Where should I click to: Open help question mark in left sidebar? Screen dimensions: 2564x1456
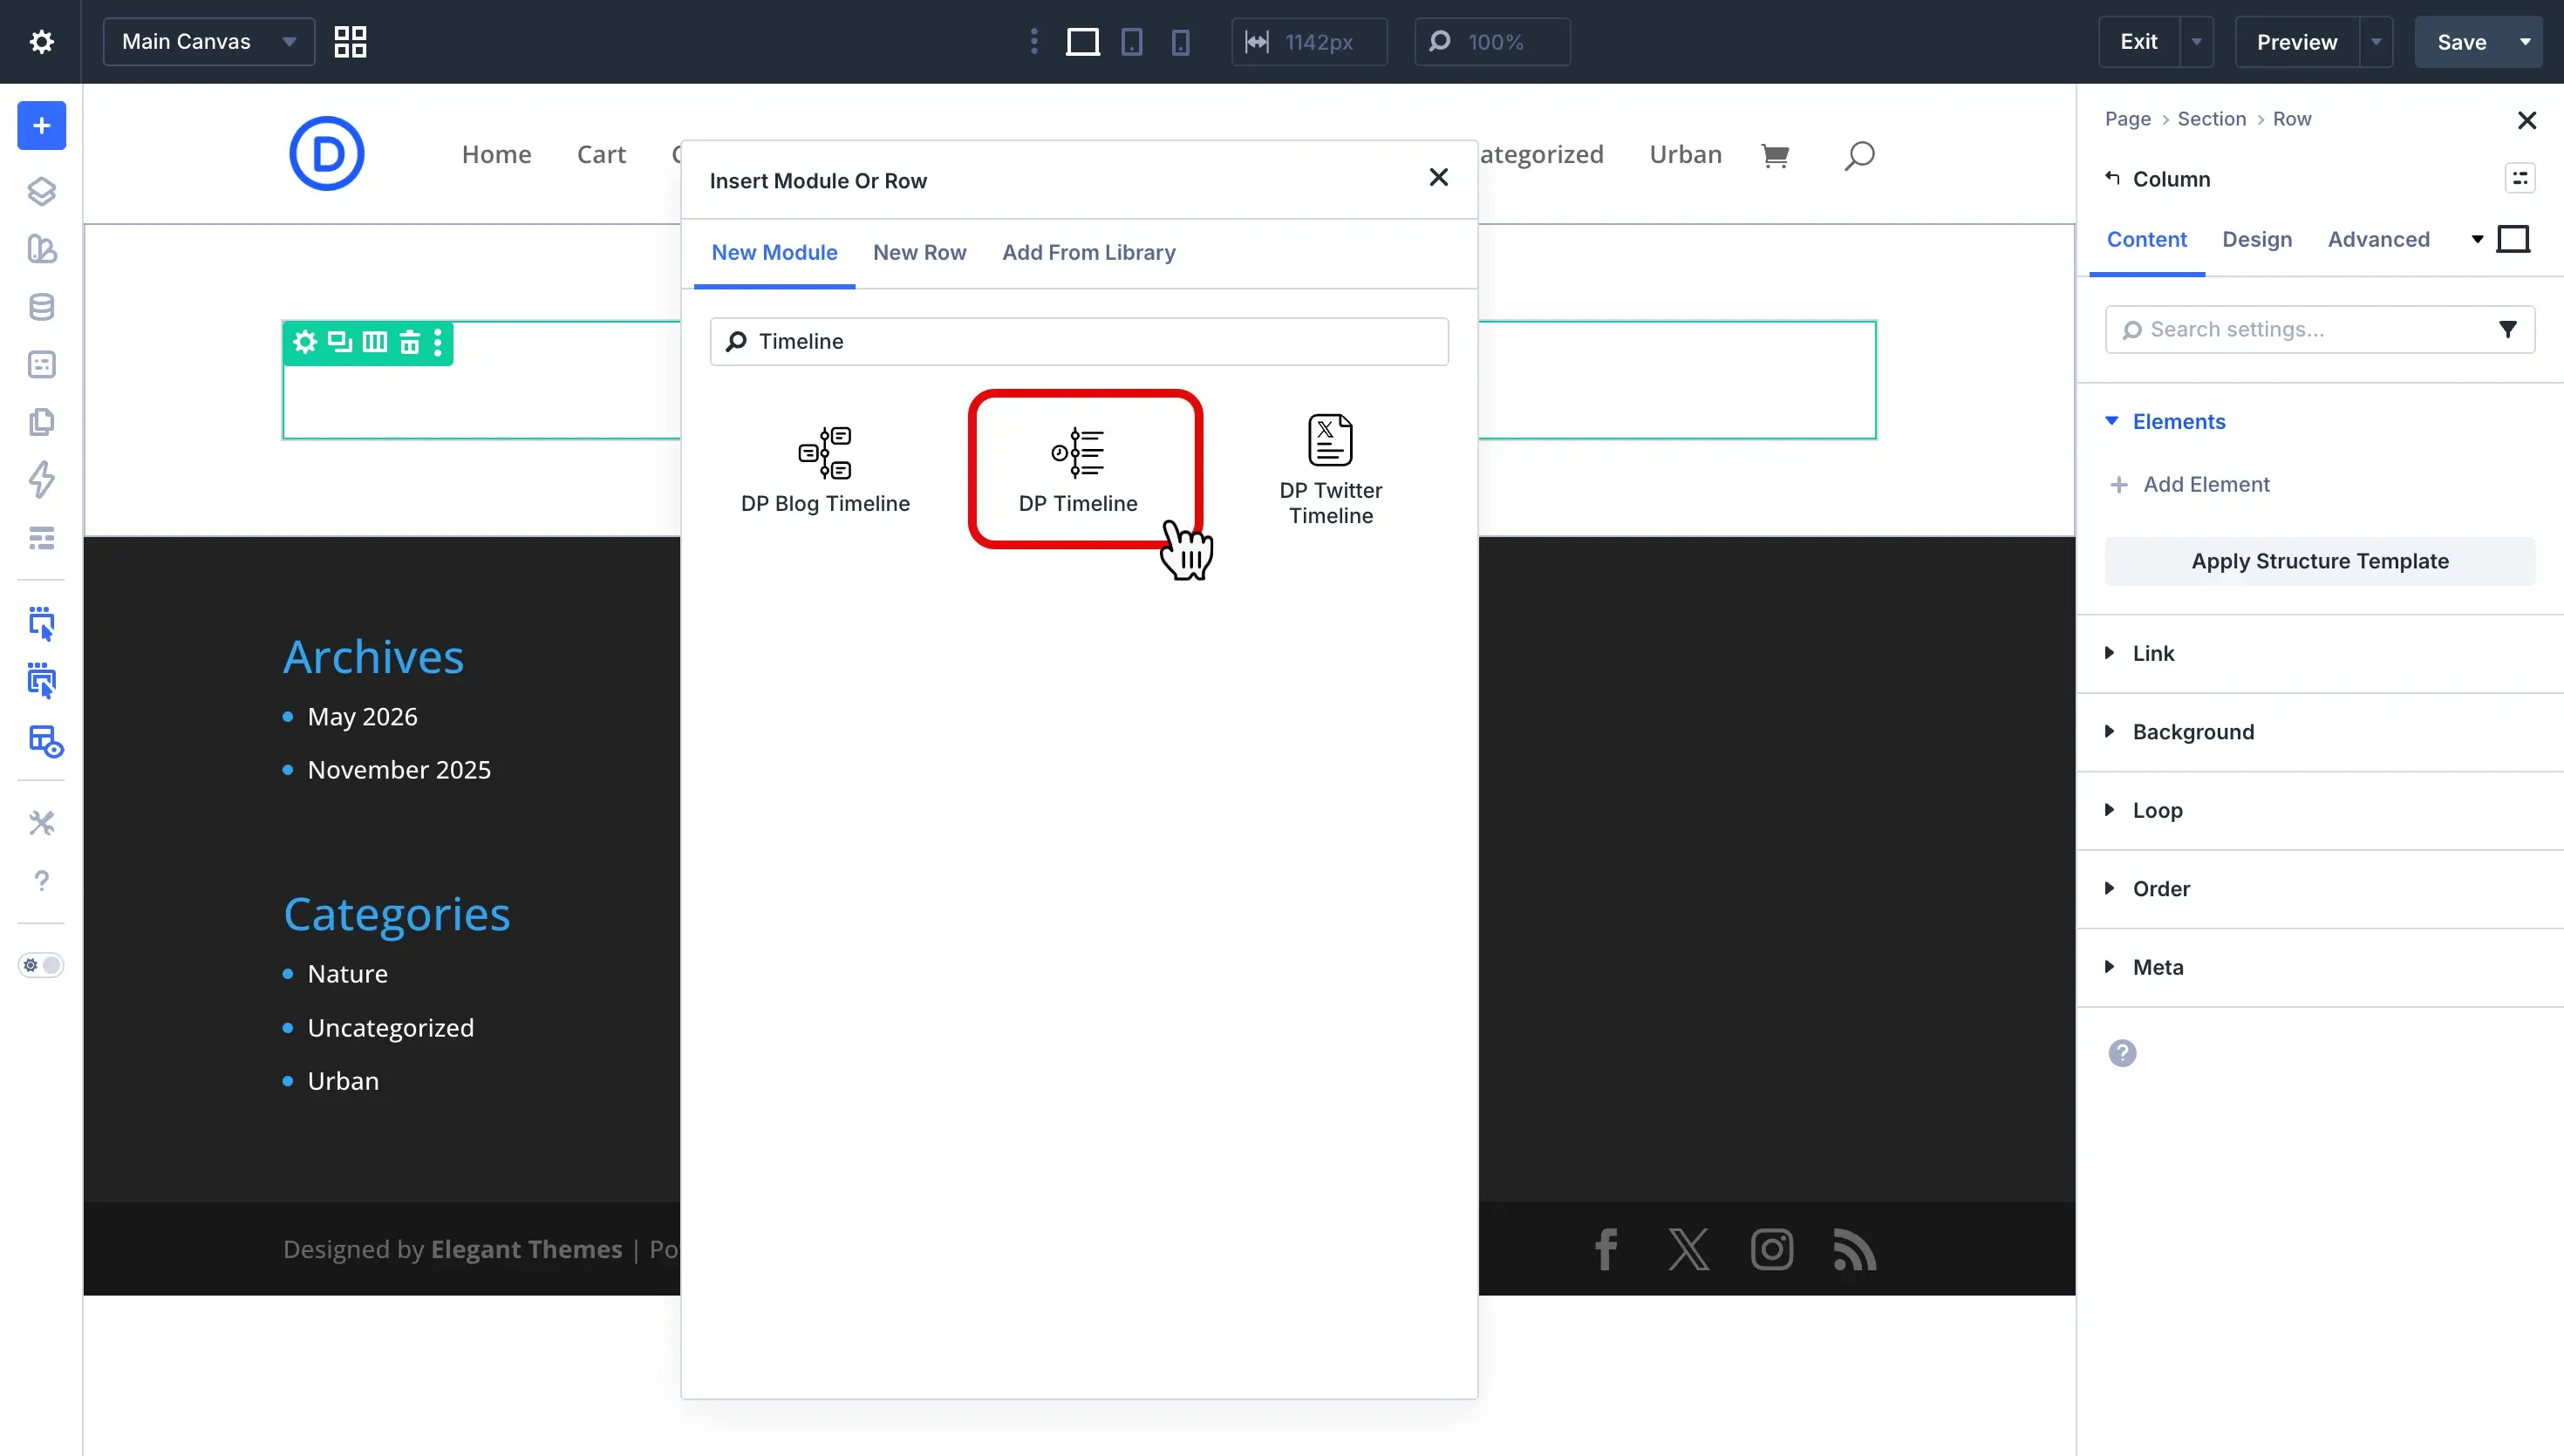click(x=41, y=881)
